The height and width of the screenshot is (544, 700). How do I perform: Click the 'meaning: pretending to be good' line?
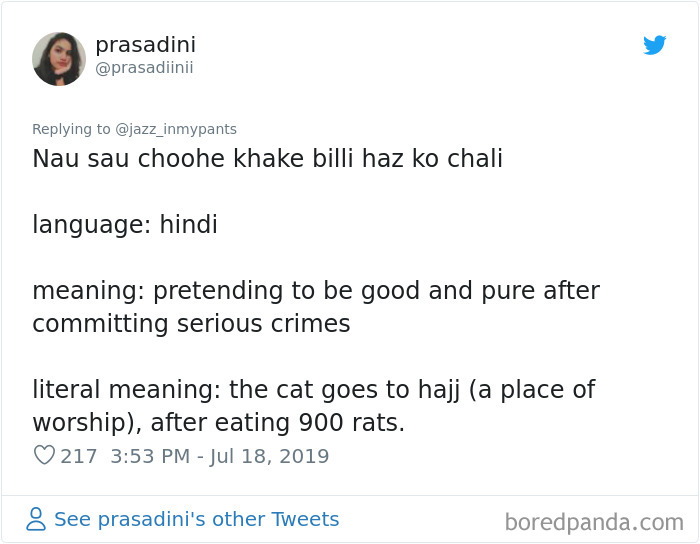tap(316, 291)
